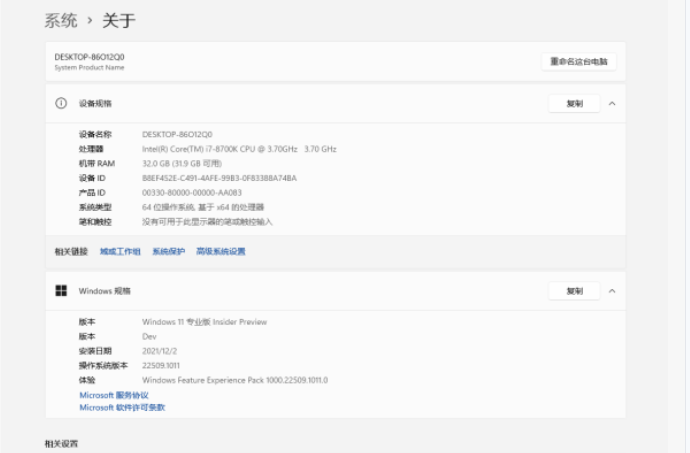
Task: Click Windows 11 专业版 Insider Preview text
Action: coord(204,322)
